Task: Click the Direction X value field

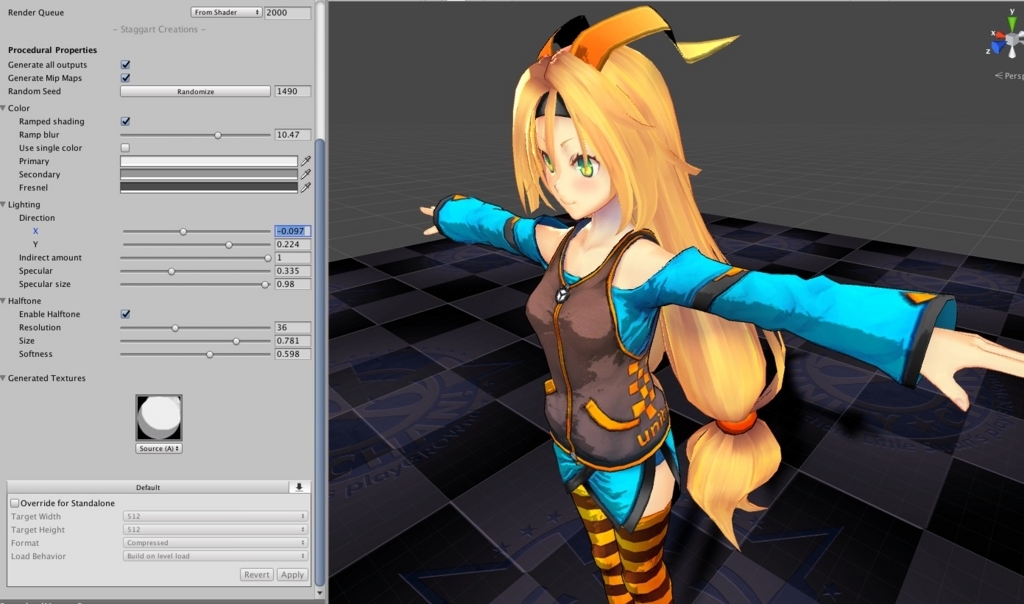Action: coord(292,231)
